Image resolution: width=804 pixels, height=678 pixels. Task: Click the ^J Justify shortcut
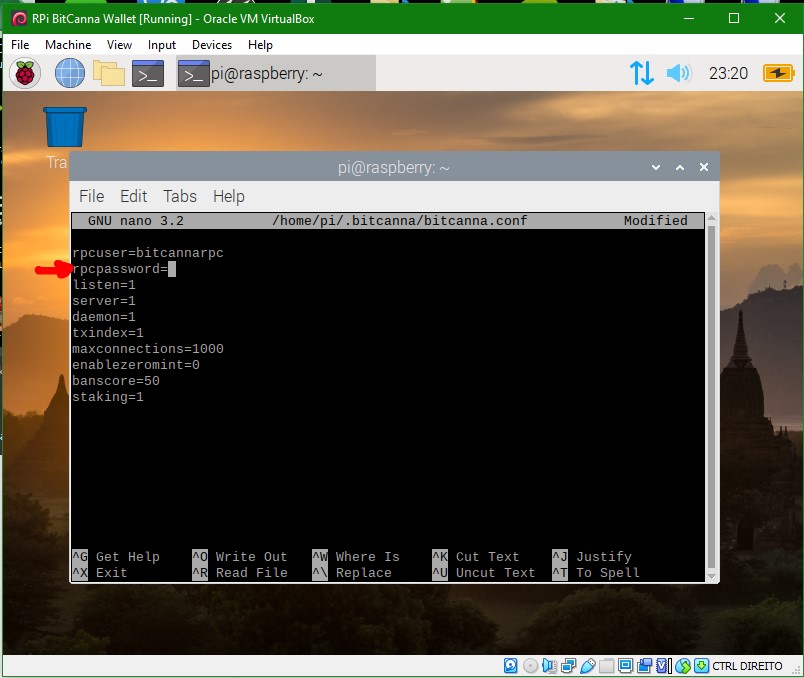(592, 556)
